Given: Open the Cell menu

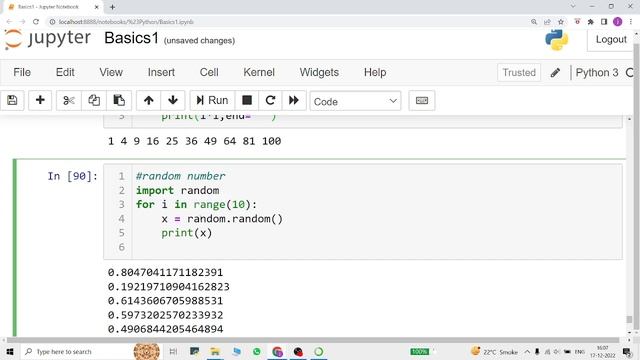Looking at the screenshot, I should [x=209, y=73].
